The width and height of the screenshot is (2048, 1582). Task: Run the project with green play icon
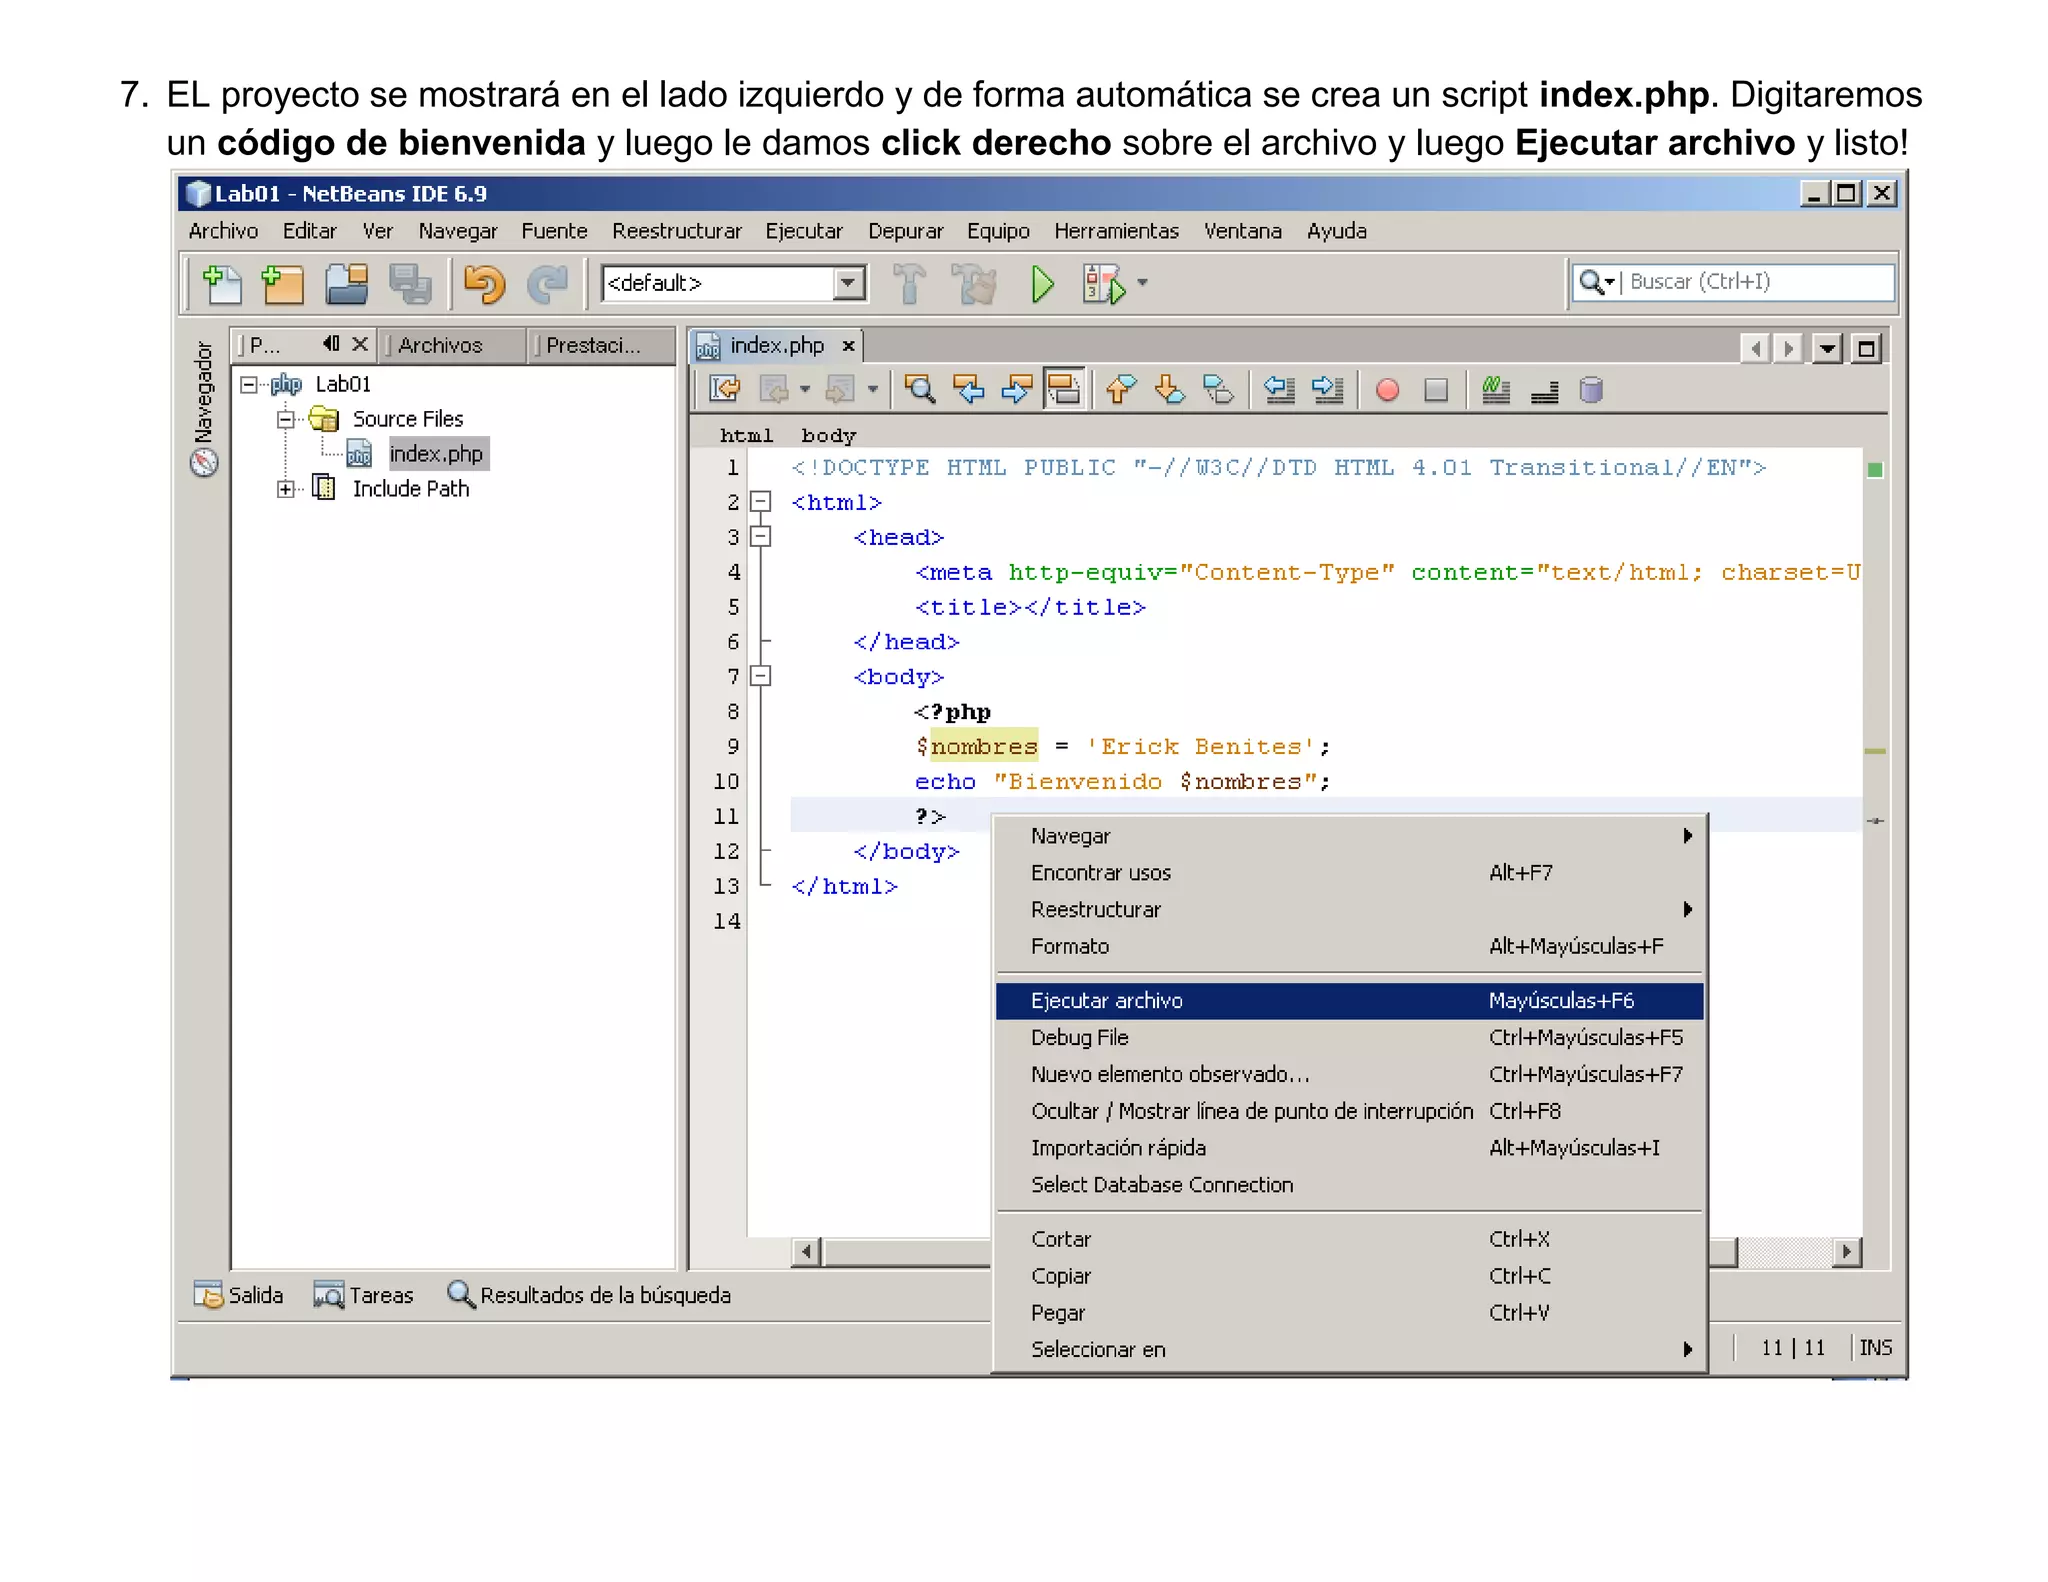1042,284
